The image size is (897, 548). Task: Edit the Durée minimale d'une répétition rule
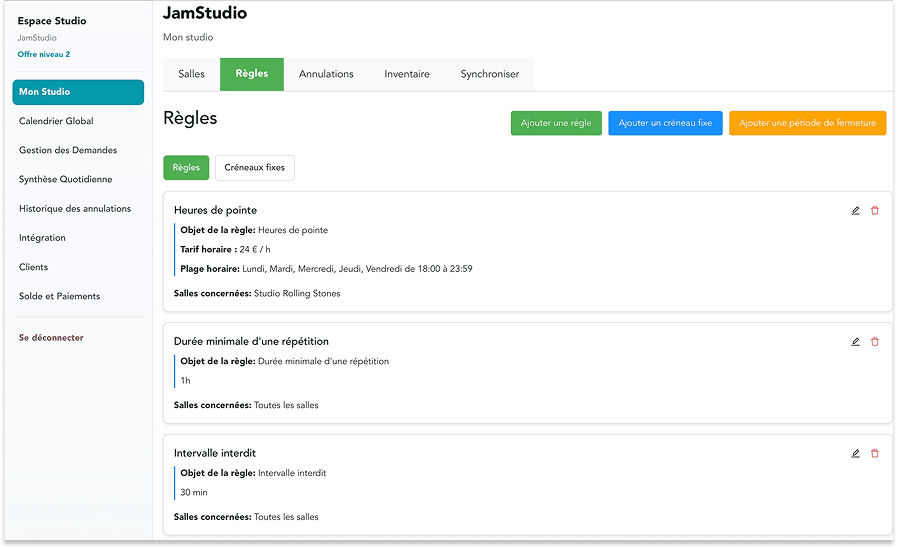coord(855,341)
